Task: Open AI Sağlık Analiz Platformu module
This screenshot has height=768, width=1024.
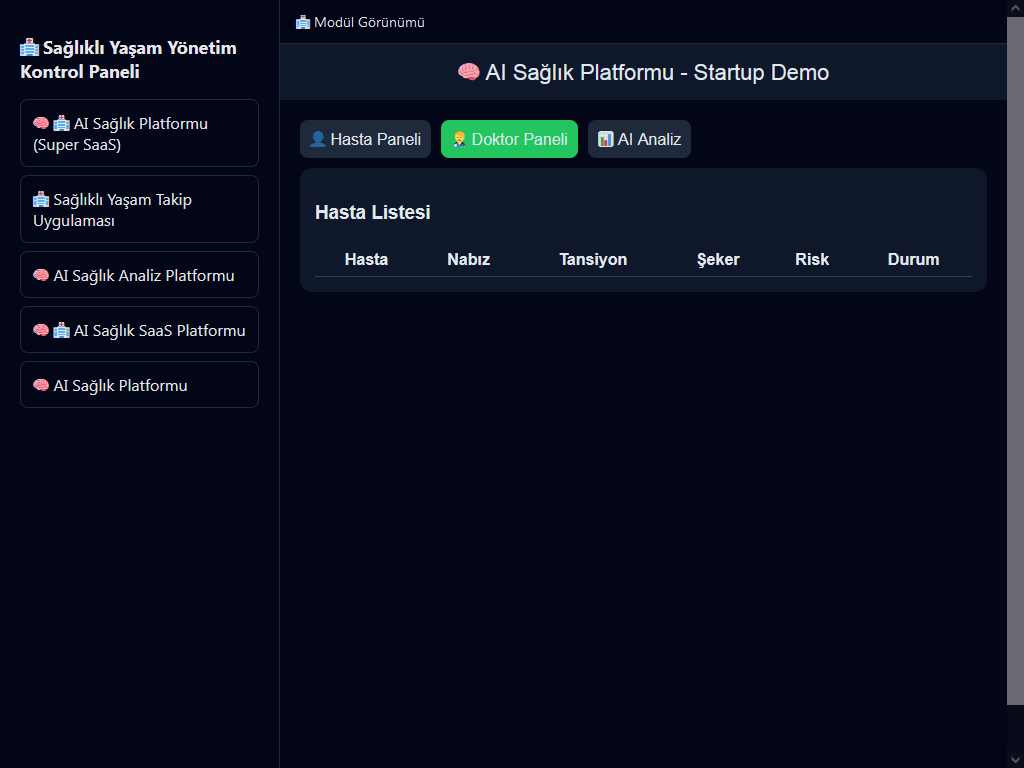Action: tap(139, 275)
